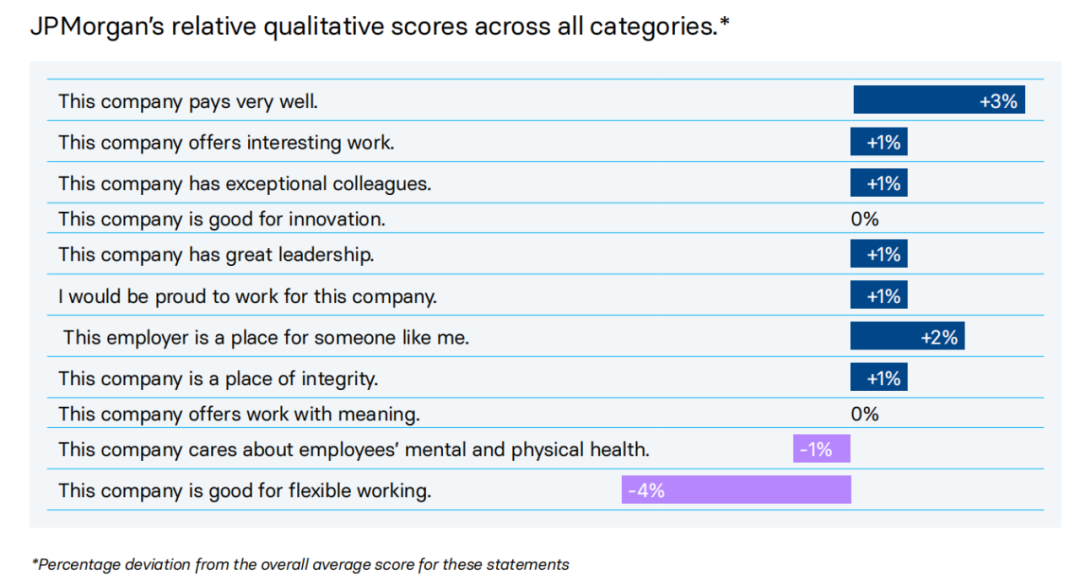Click the -1% bar for mental and physical health
This screenshot has width=1080, height=580.
click(821, 449)
